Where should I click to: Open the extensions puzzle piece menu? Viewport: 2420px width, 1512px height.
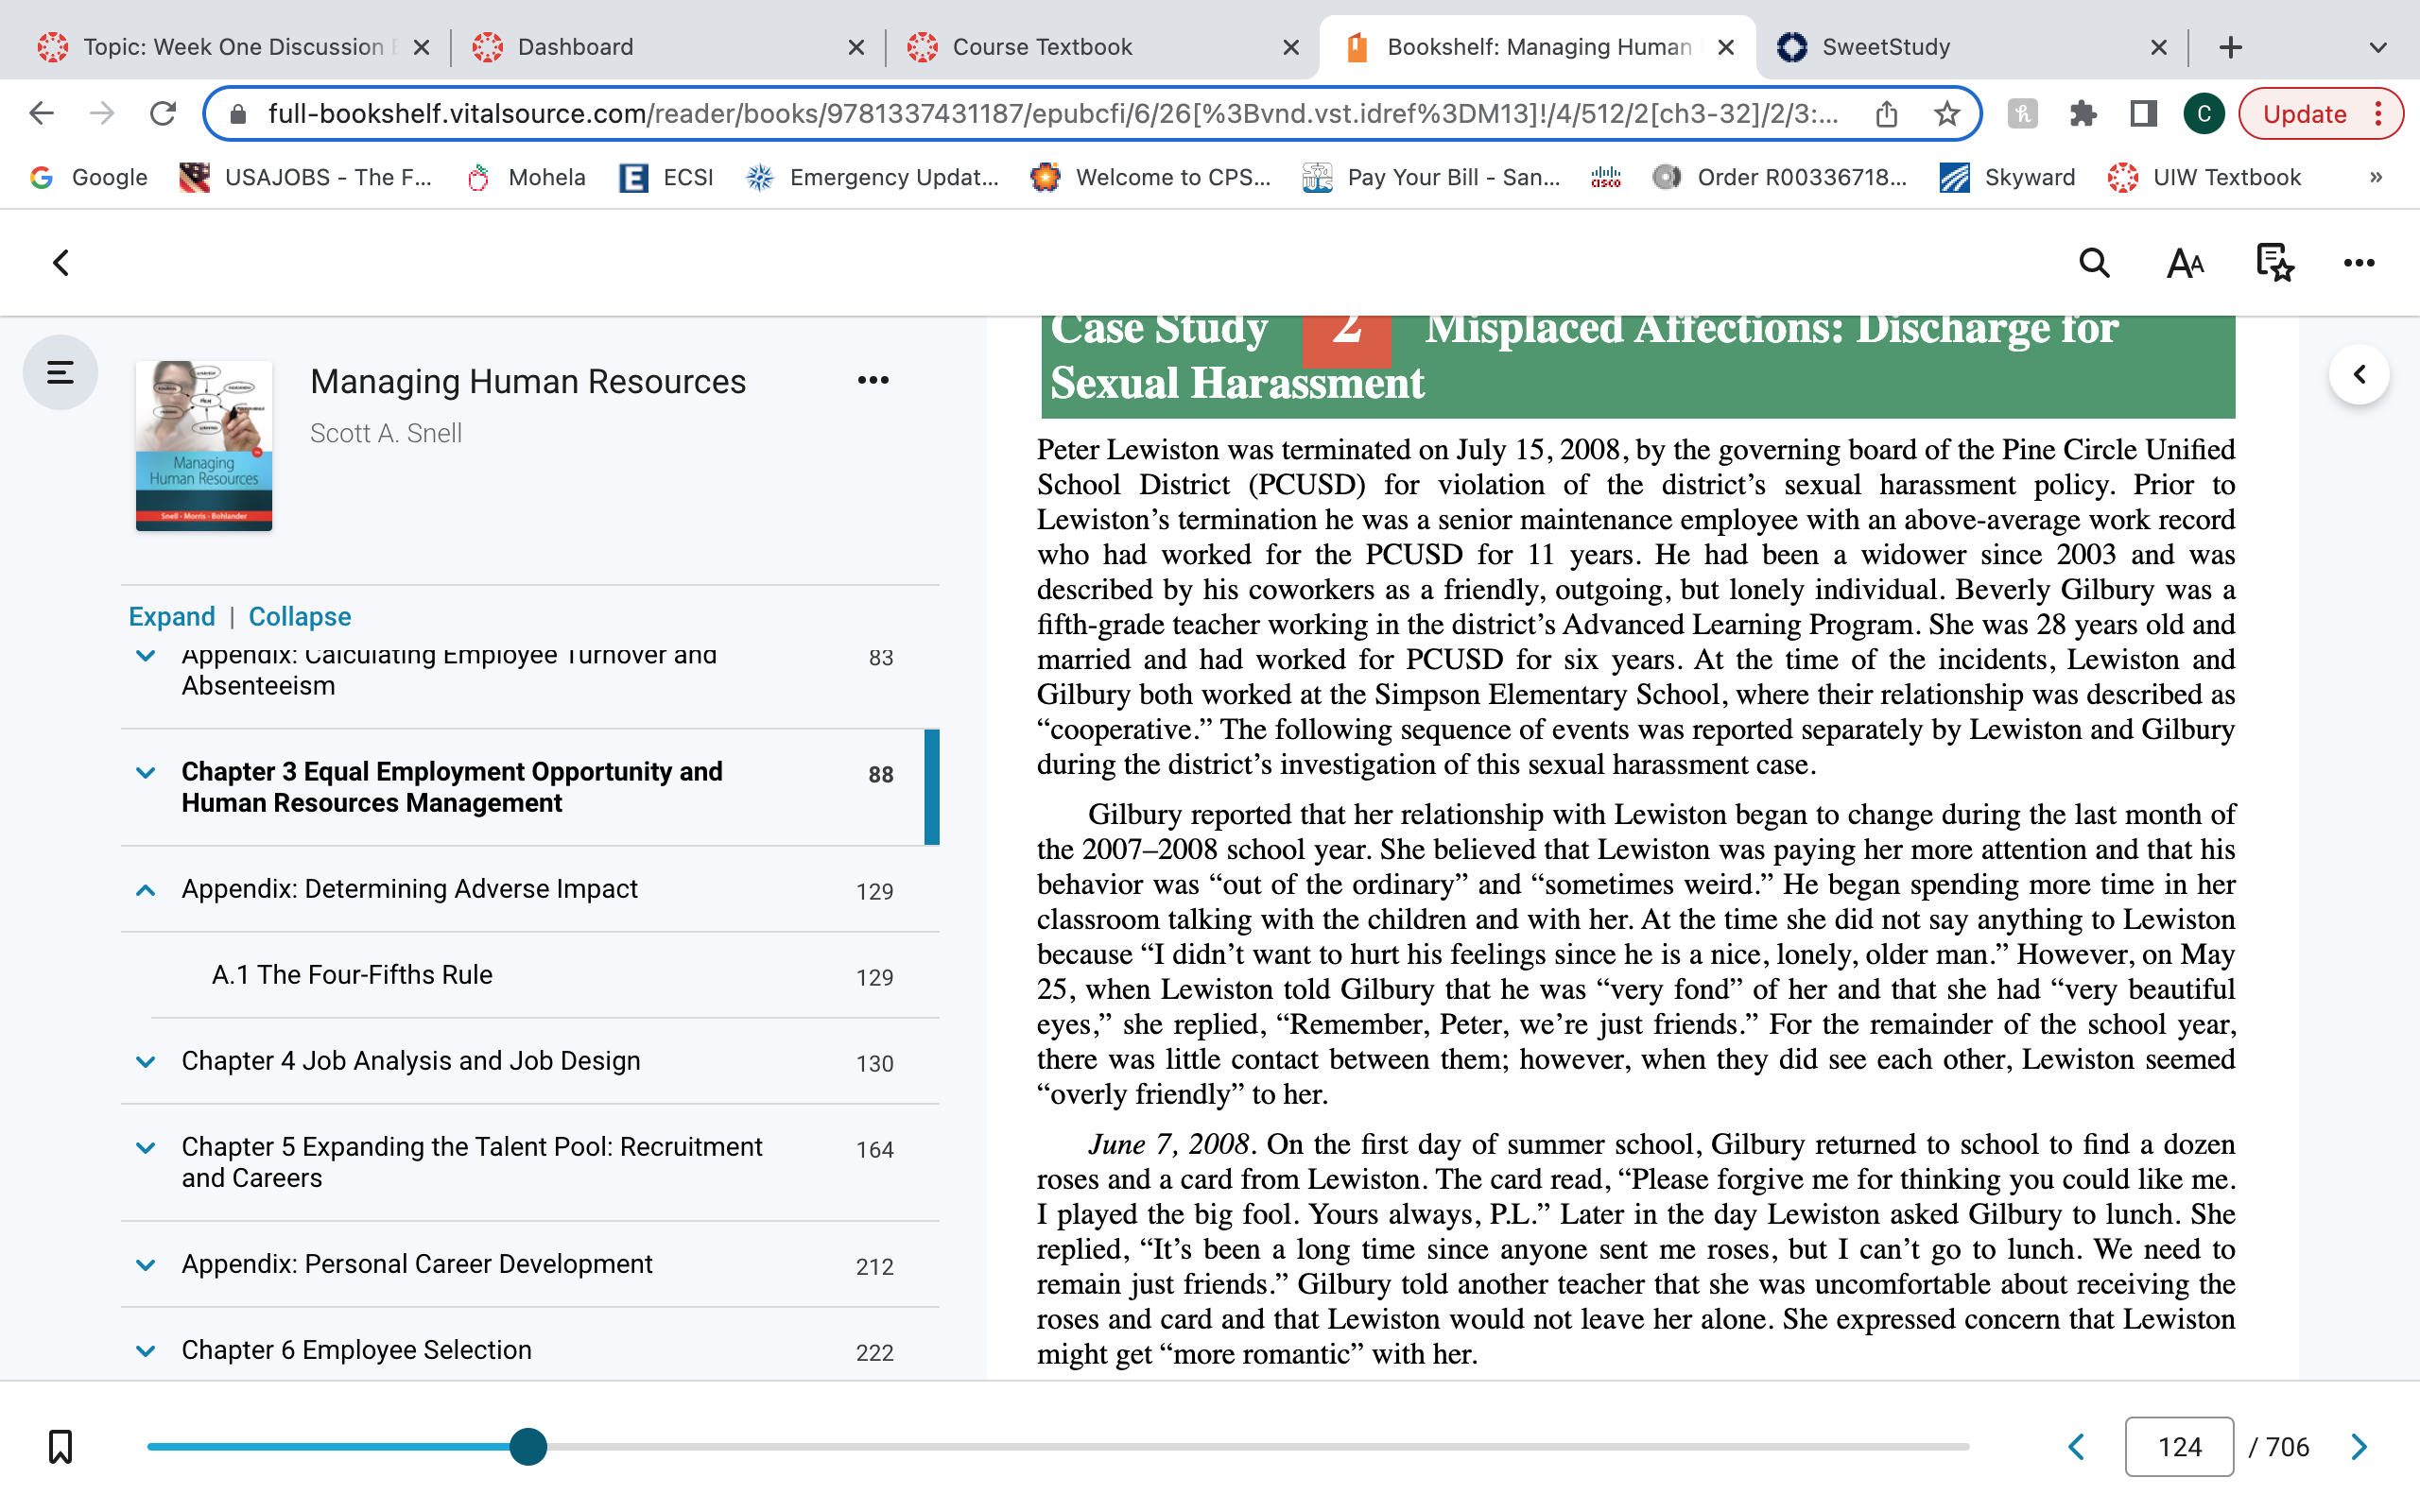pyautogui.click(x=2082, y=114)
